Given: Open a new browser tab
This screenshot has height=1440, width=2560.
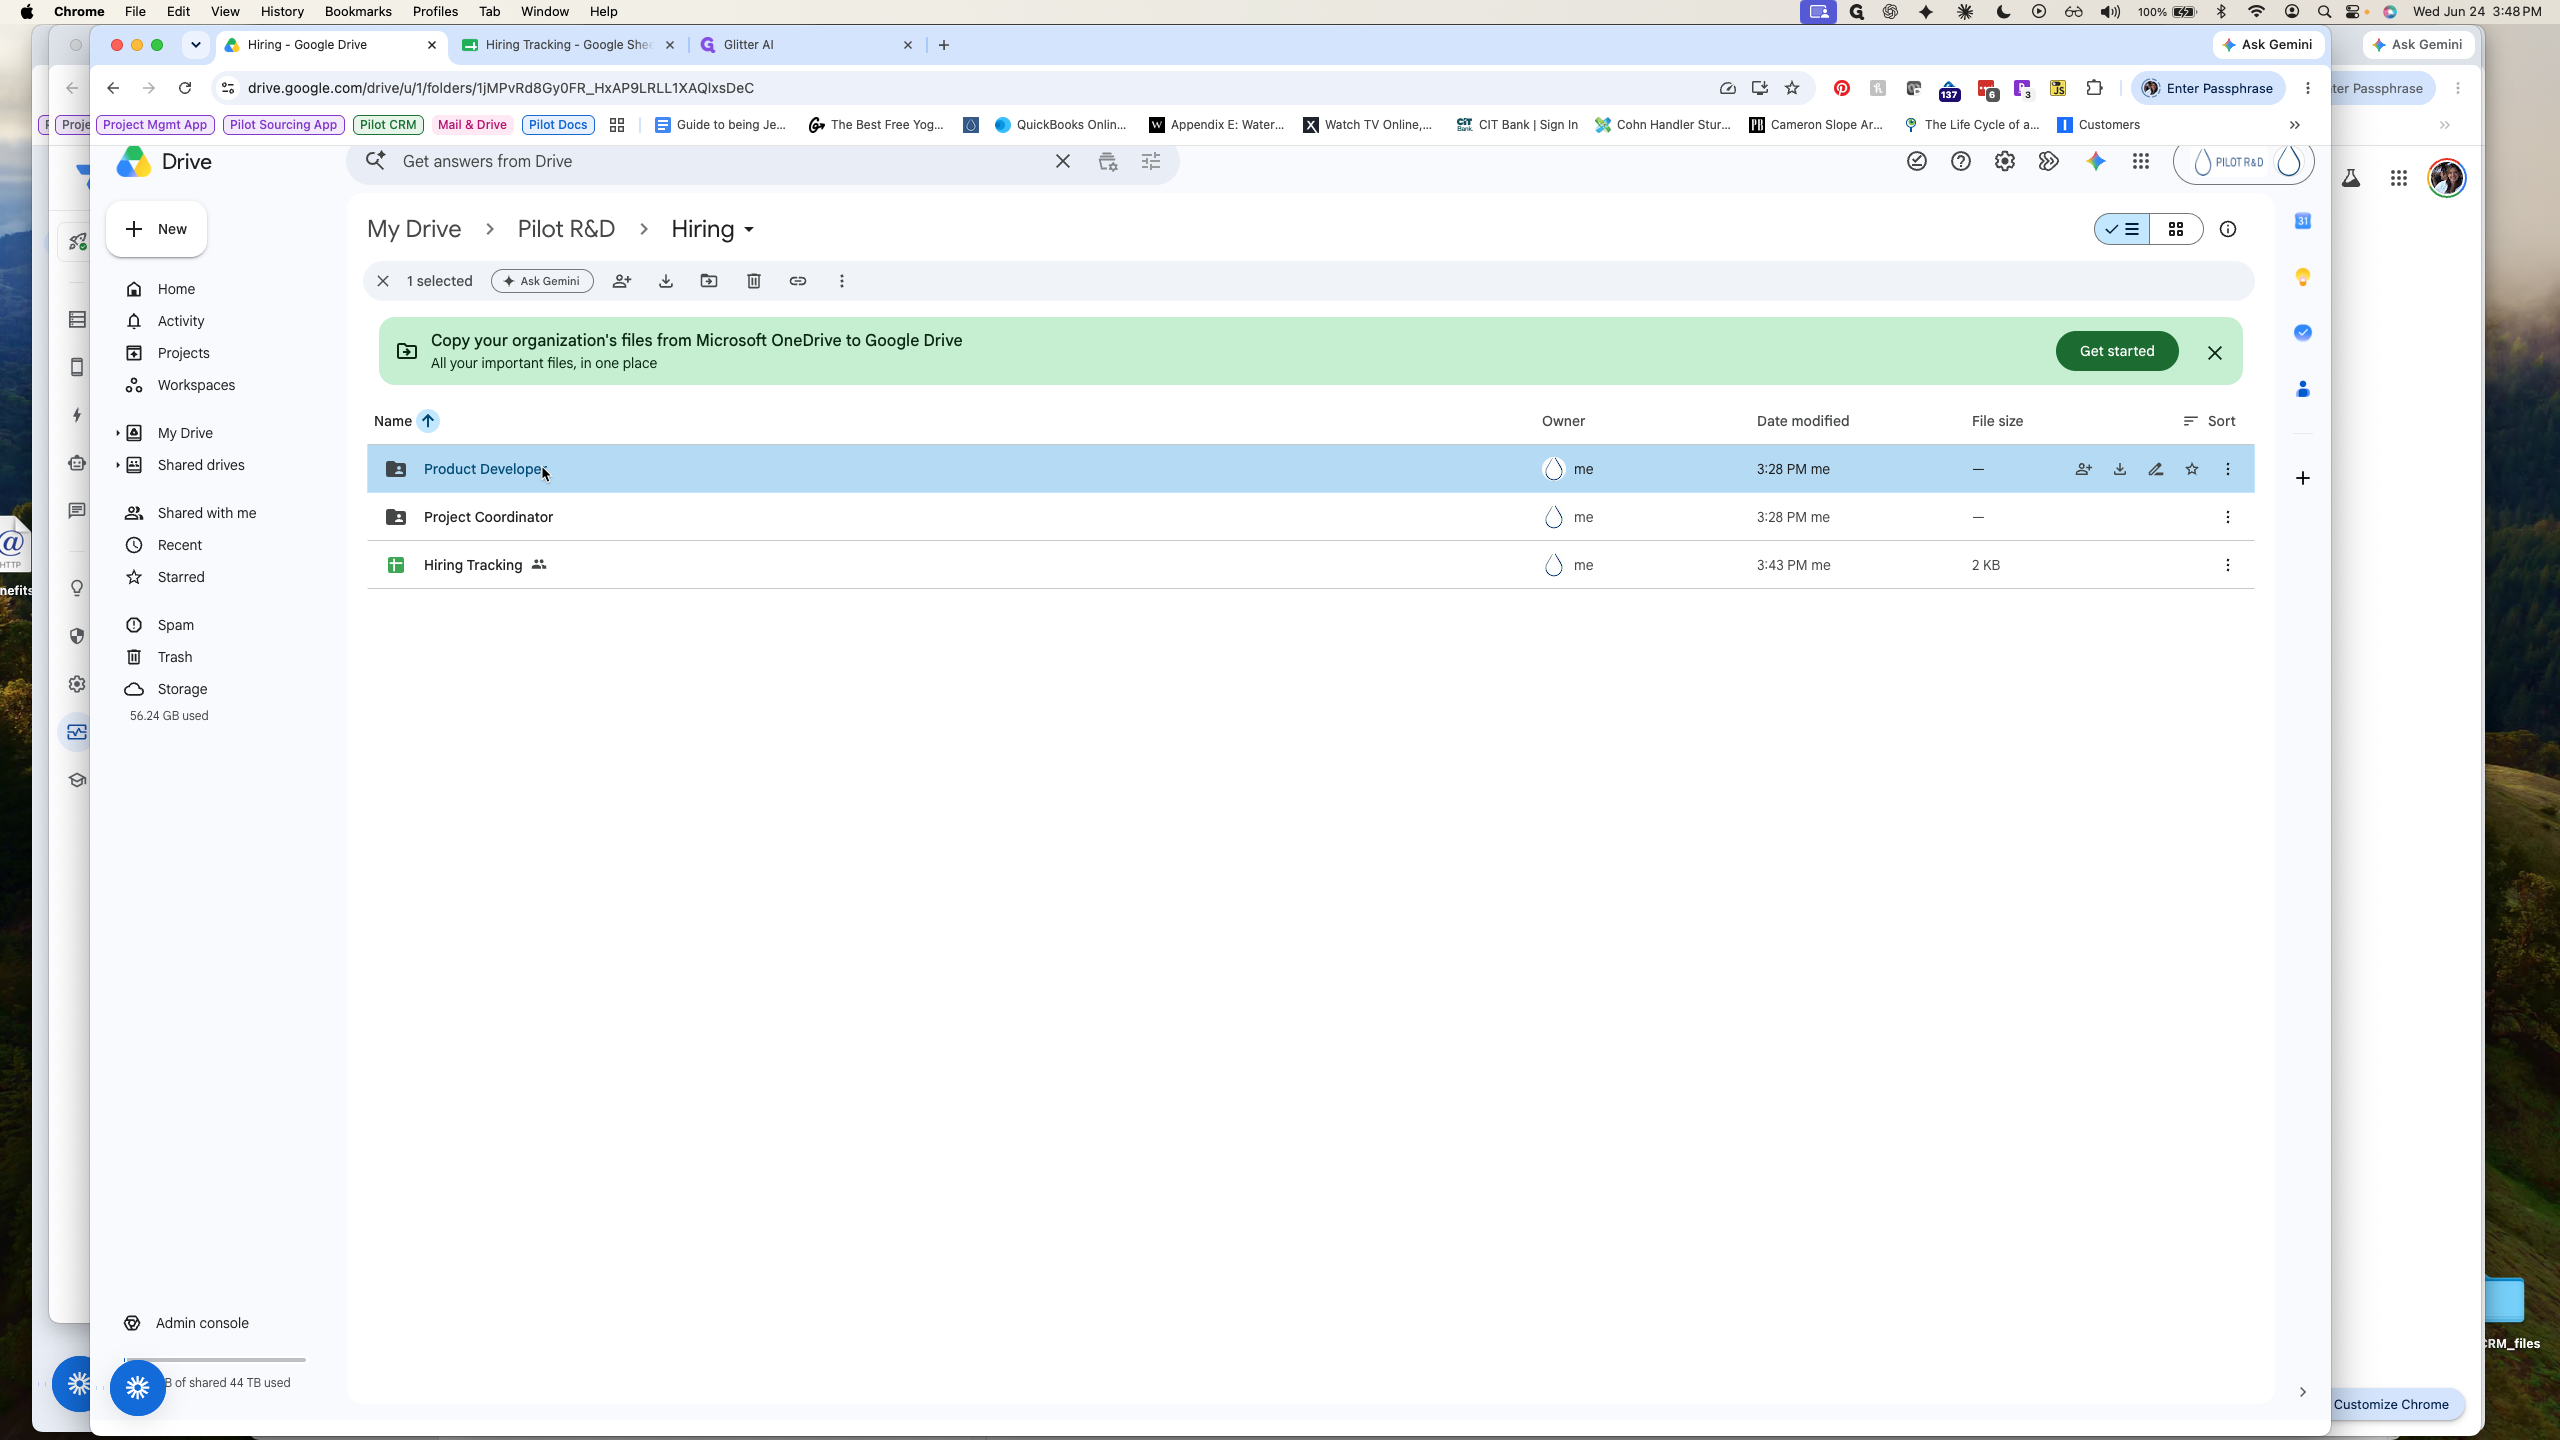Looking at the screenshot, I should (x=944, y=45).
